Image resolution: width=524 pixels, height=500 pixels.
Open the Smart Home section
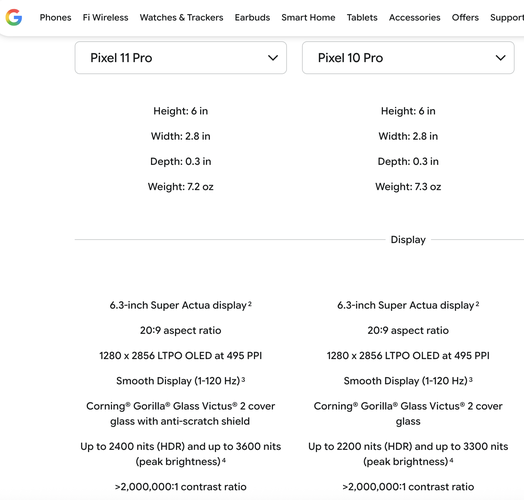tap(308, 17)
